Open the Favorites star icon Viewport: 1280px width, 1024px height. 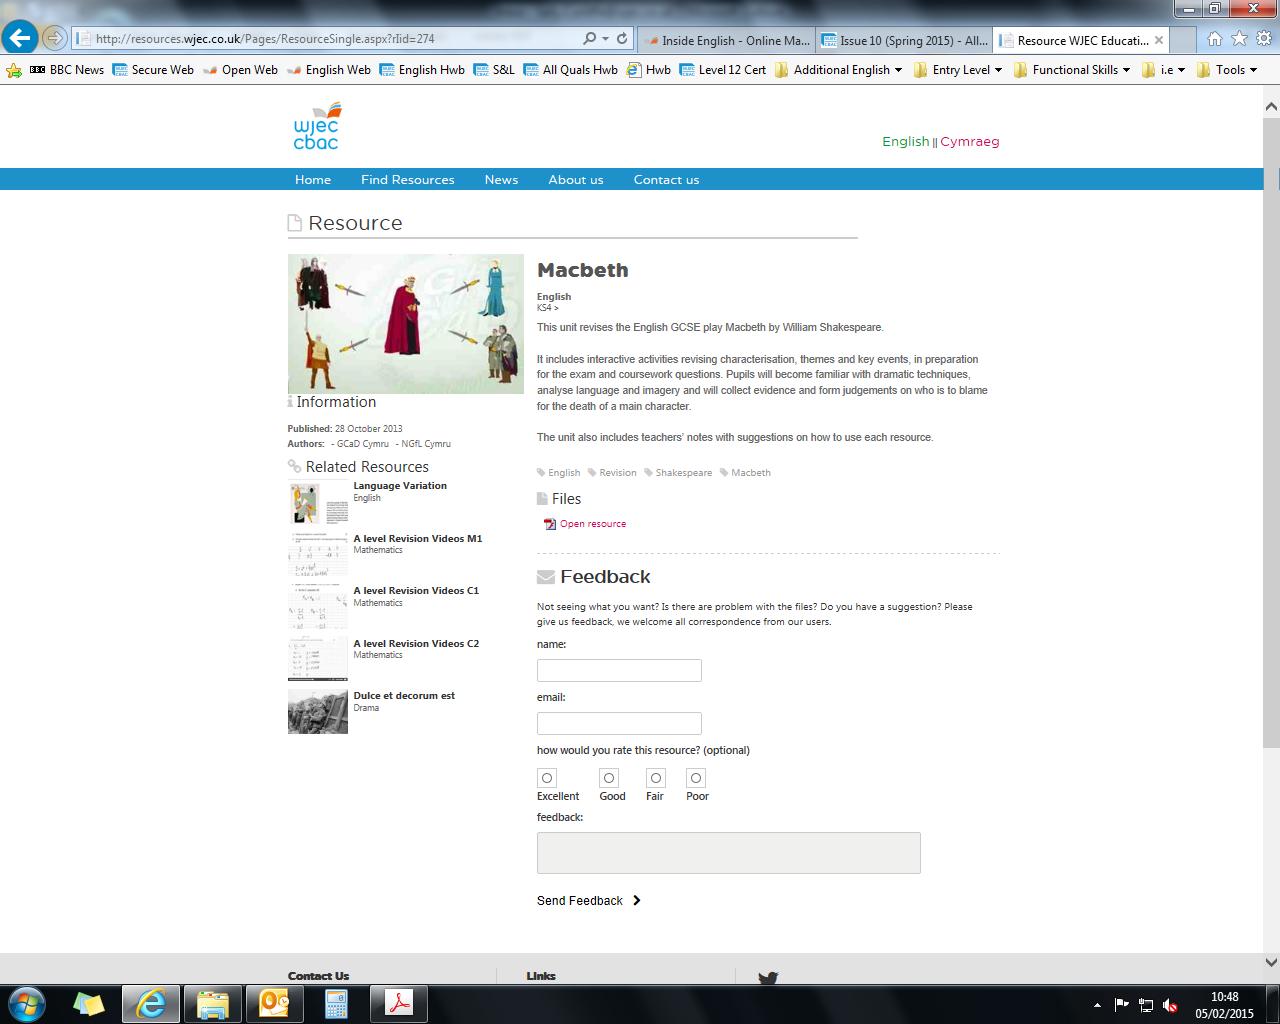click(x=1239, y=39)
